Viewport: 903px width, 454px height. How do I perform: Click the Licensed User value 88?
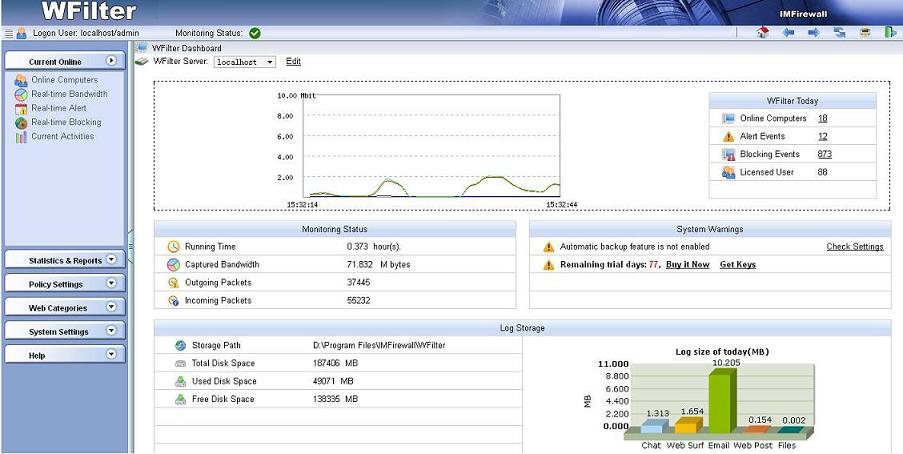tap(822, 172)
